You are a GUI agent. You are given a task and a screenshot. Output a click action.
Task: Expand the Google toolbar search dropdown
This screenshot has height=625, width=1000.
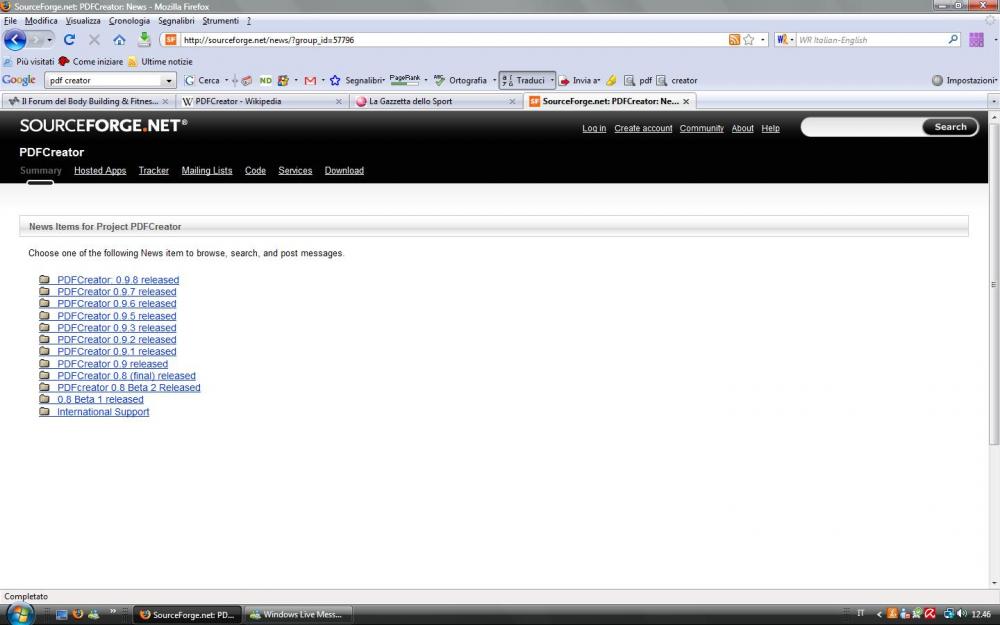tap(167, 80)
